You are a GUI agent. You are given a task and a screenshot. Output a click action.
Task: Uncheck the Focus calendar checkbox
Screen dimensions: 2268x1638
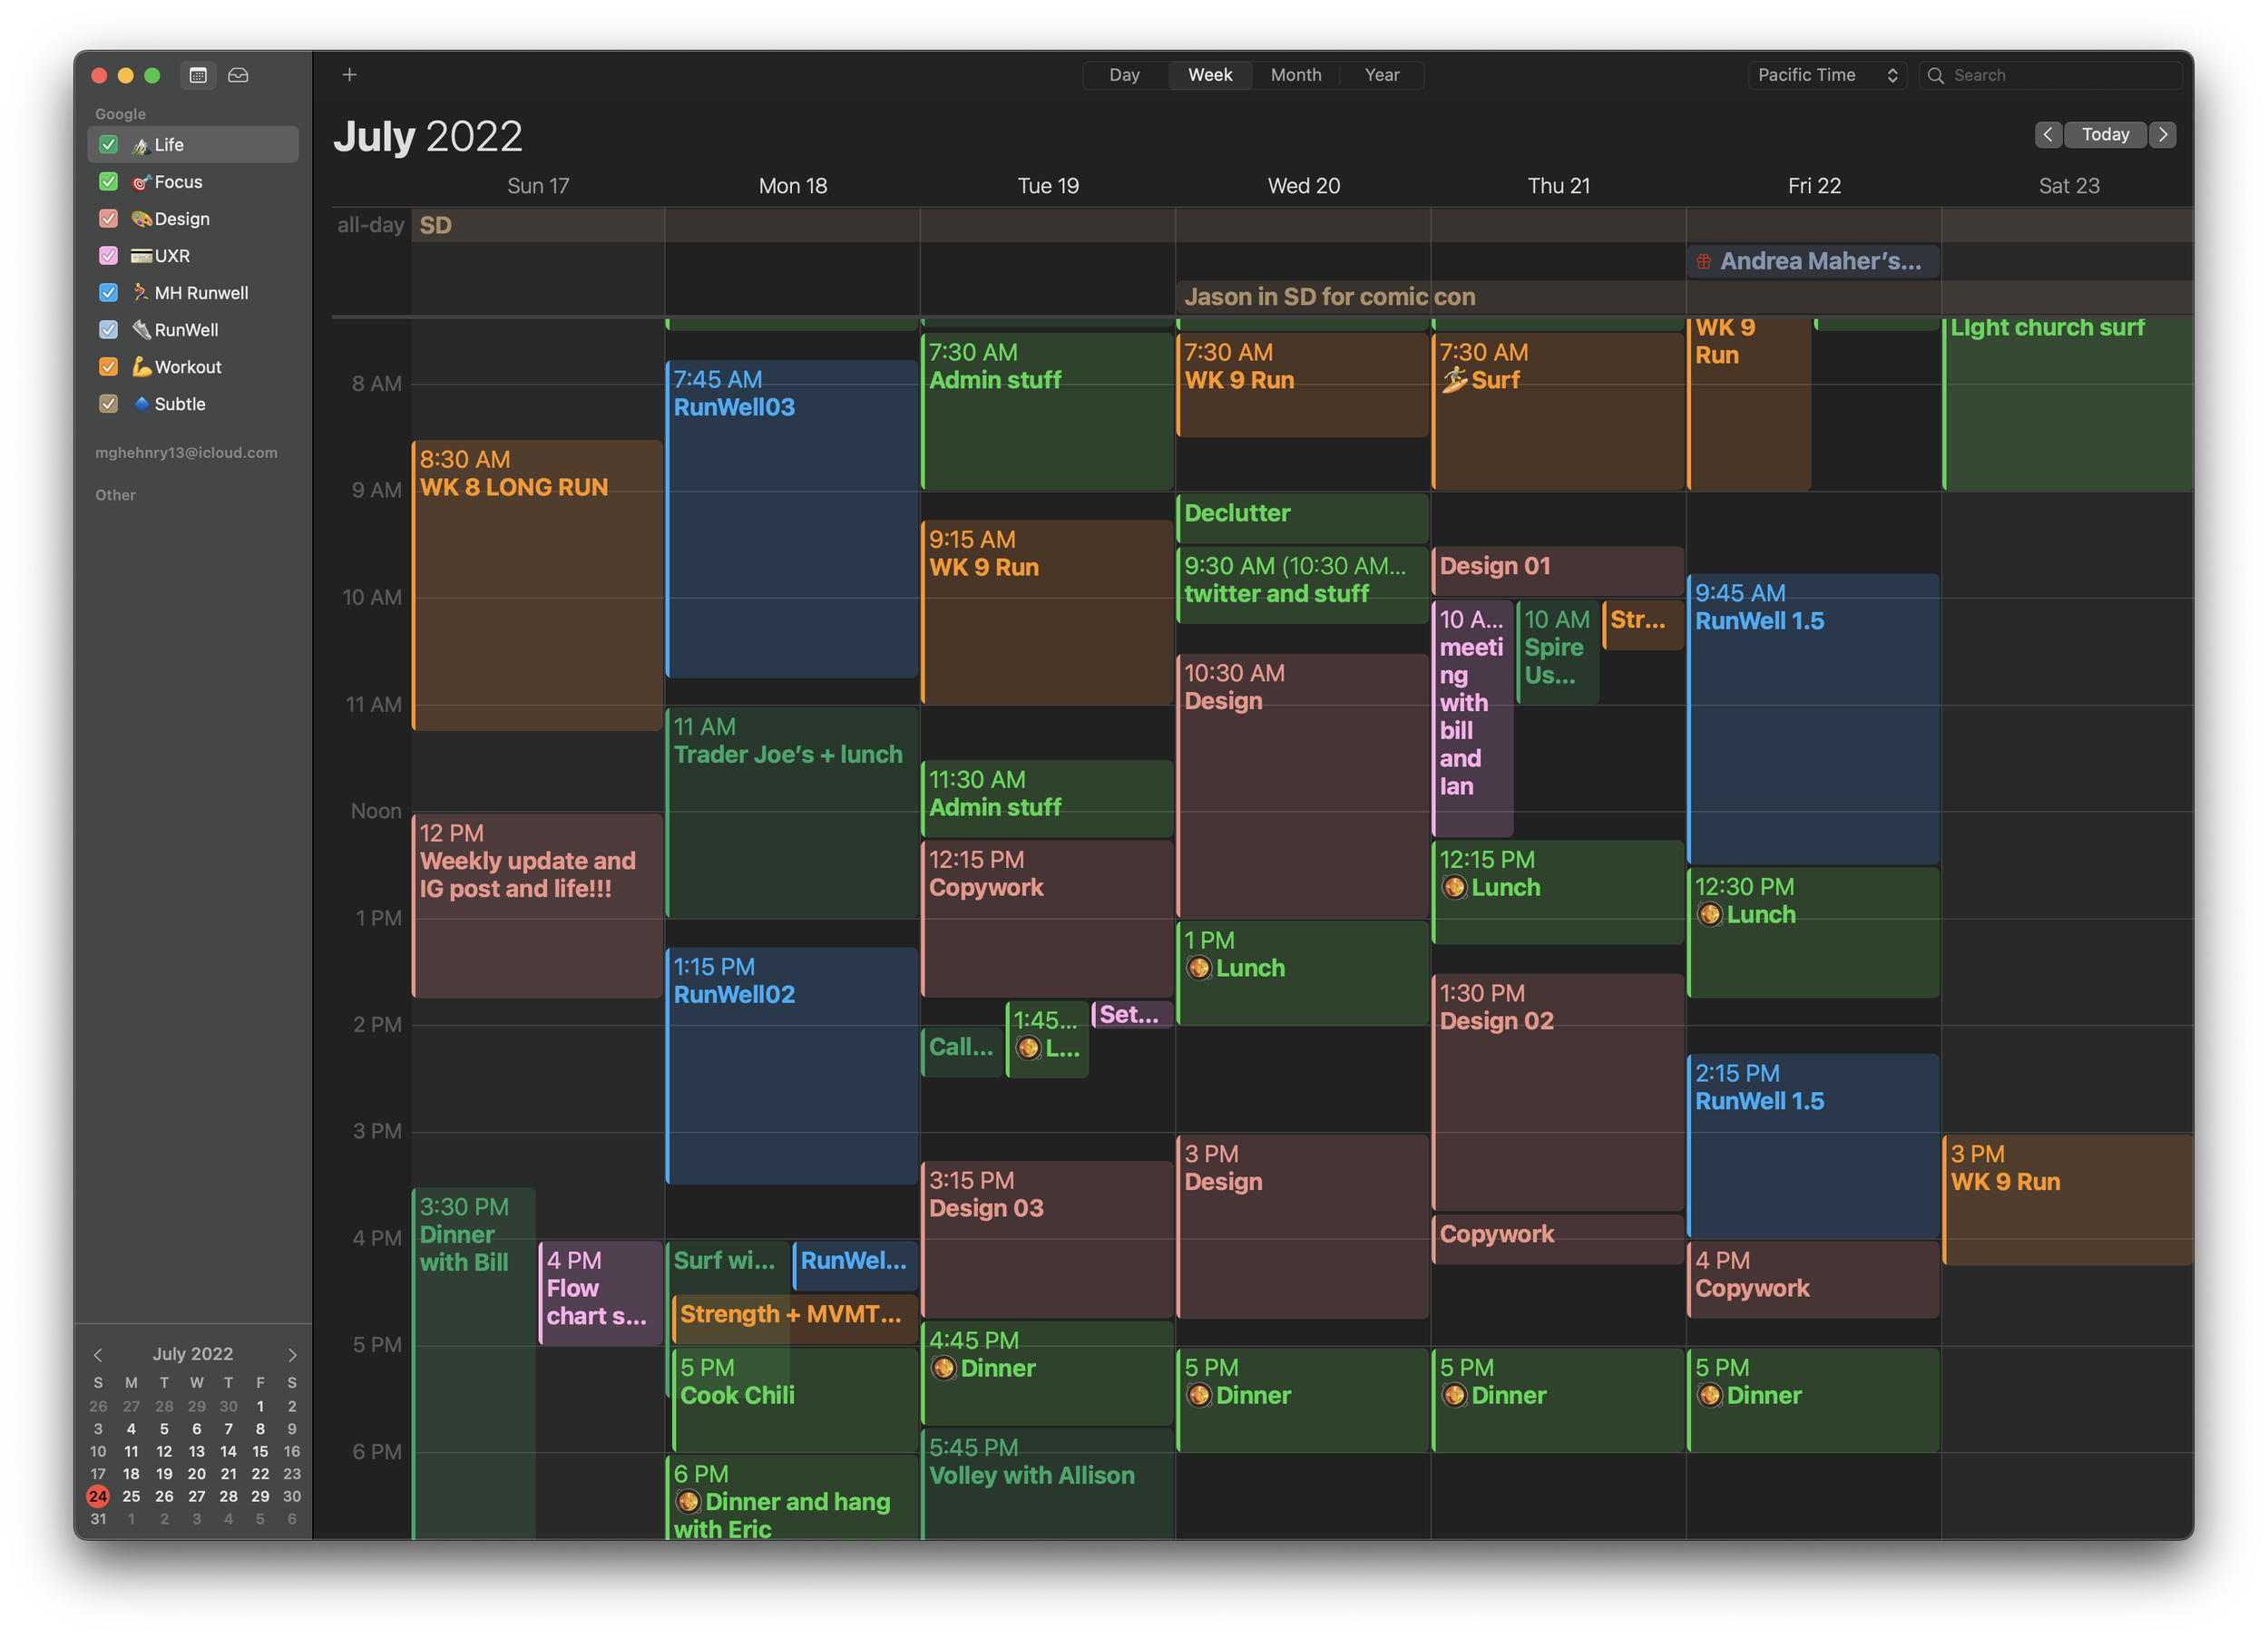click(109, 182)
